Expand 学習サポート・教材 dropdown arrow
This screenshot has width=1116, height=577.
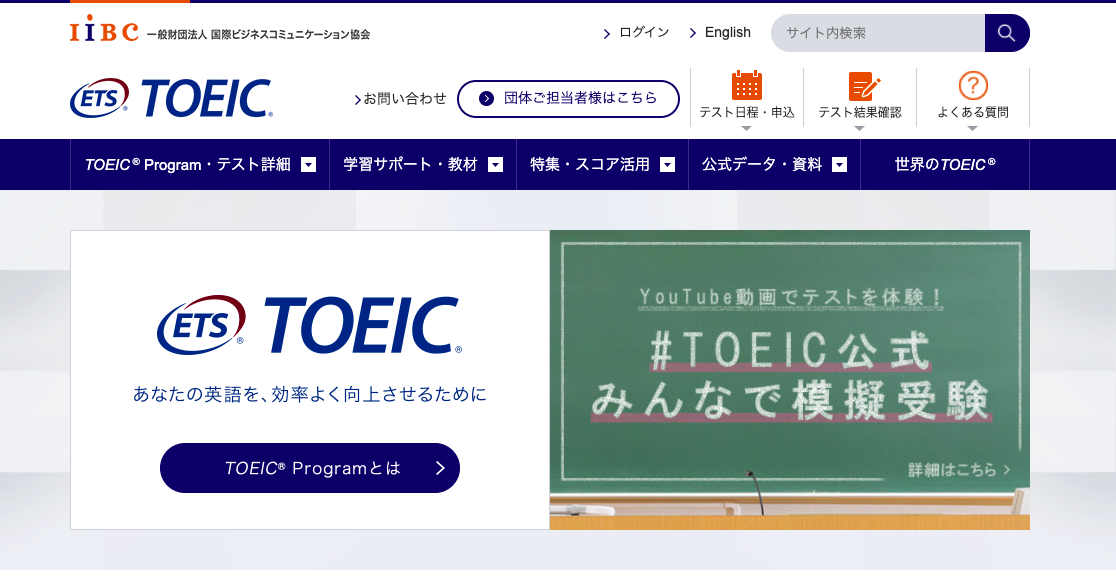(495, 165)
